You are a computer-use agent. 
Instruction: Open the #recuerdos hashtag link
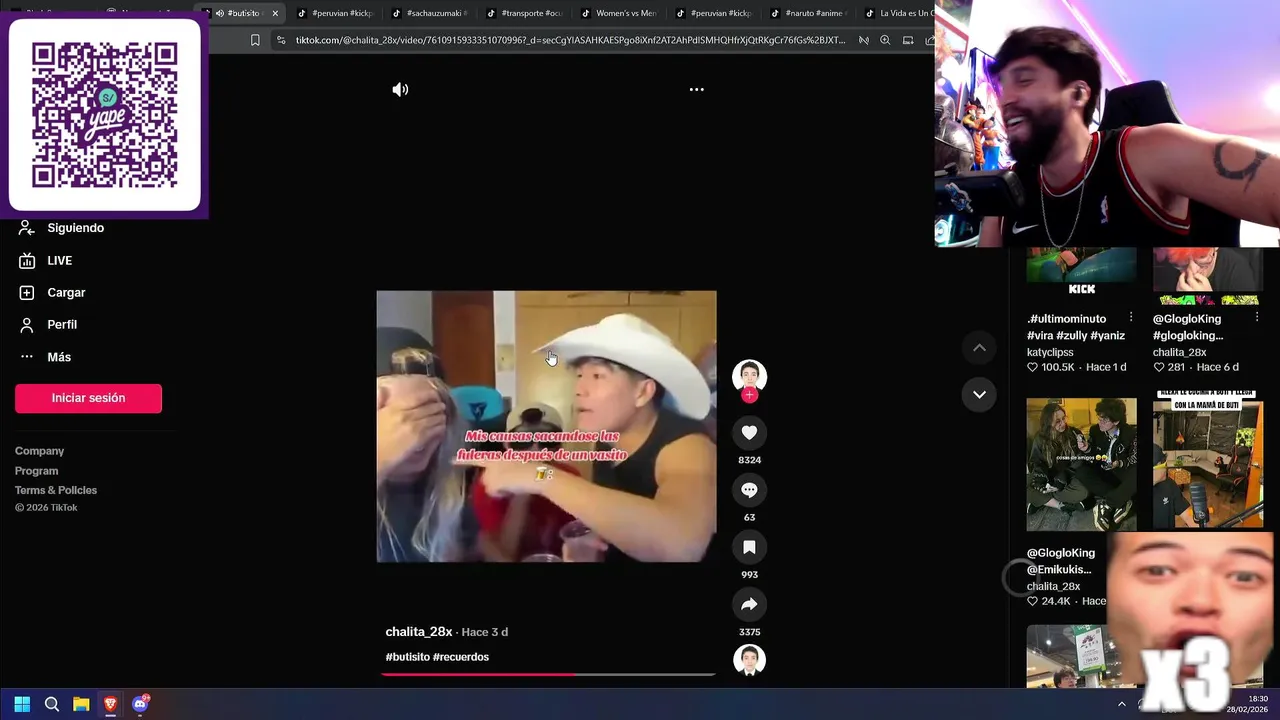click(x=461, y=657)
